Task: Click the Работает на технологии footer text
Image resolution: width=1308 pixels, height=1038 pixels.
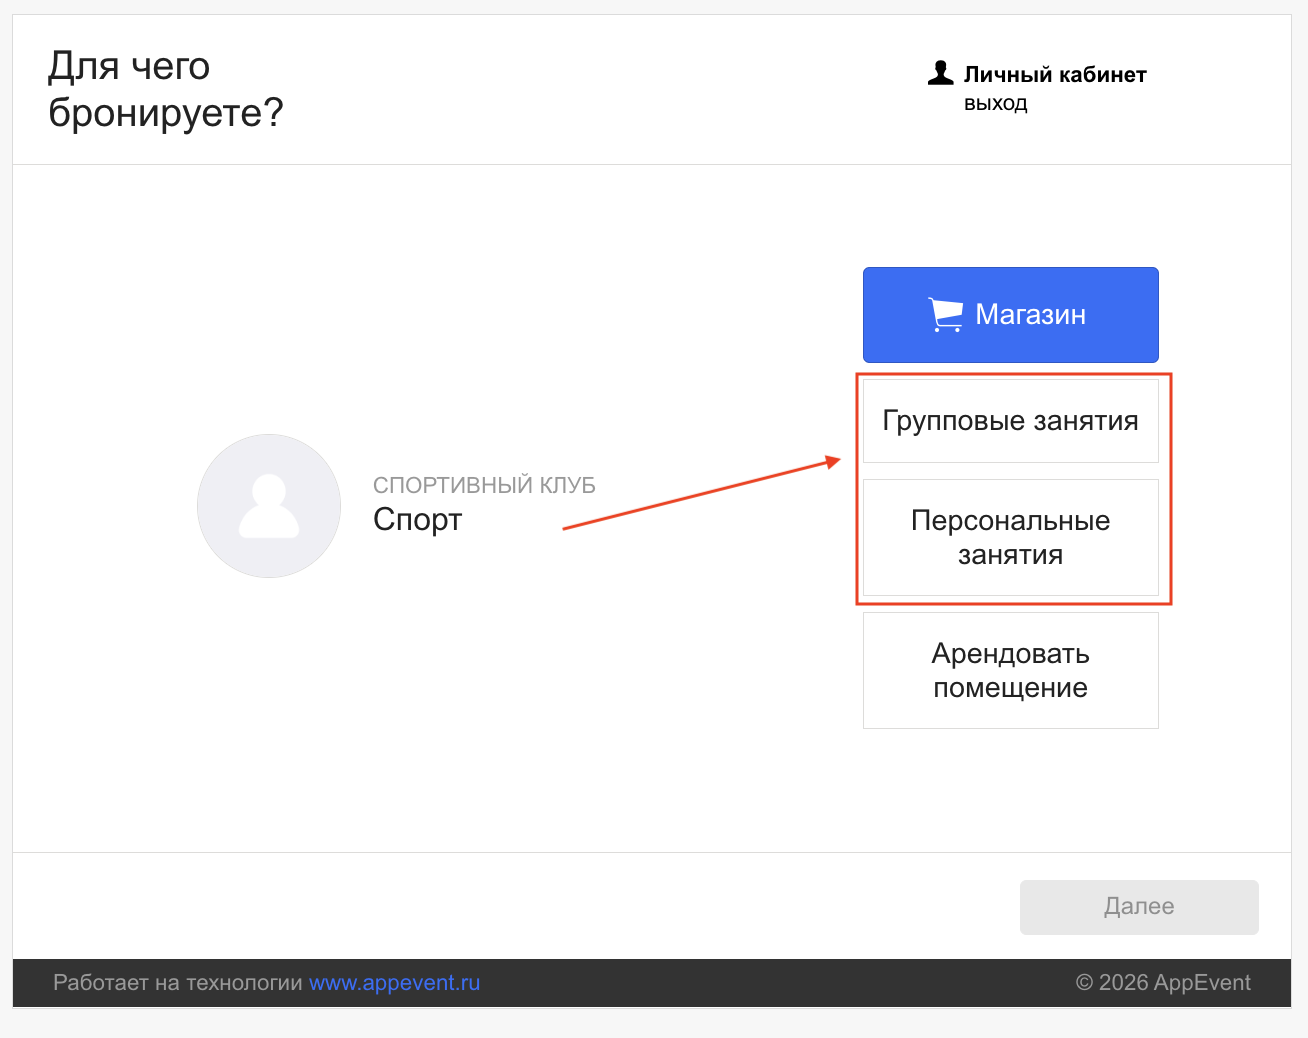Action: click(x=177, y=983)
